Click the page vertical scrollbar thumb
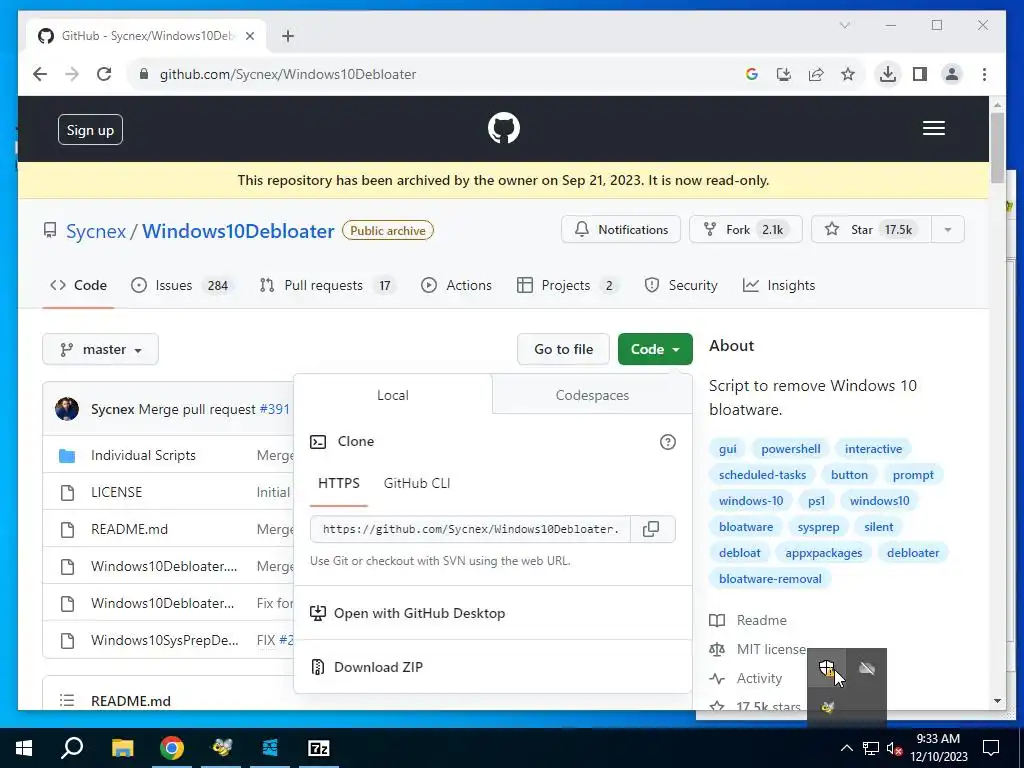Screen dimensions: 1024x768 tap(997, 148)
